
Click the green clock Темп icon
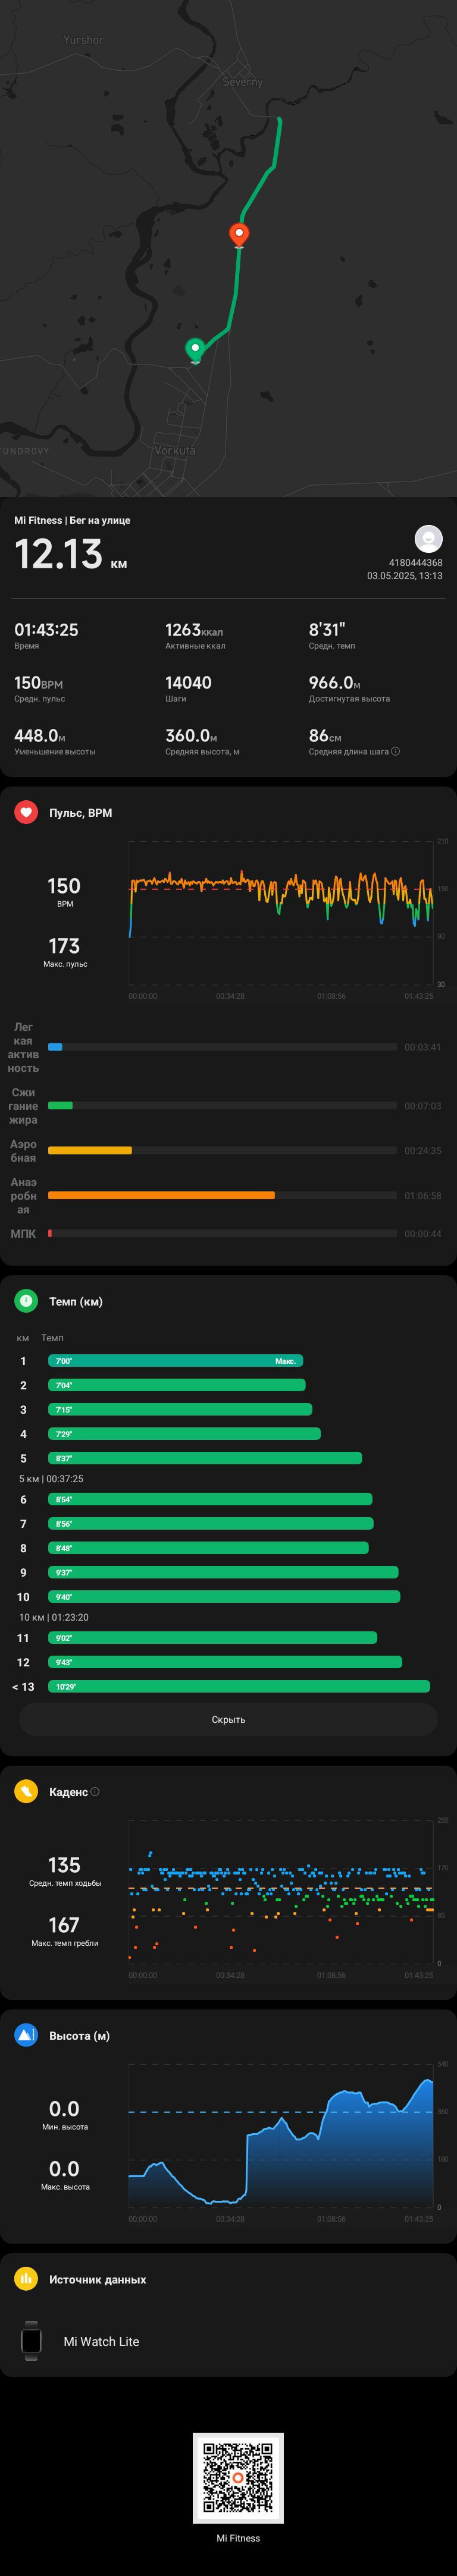point(26,1301)
